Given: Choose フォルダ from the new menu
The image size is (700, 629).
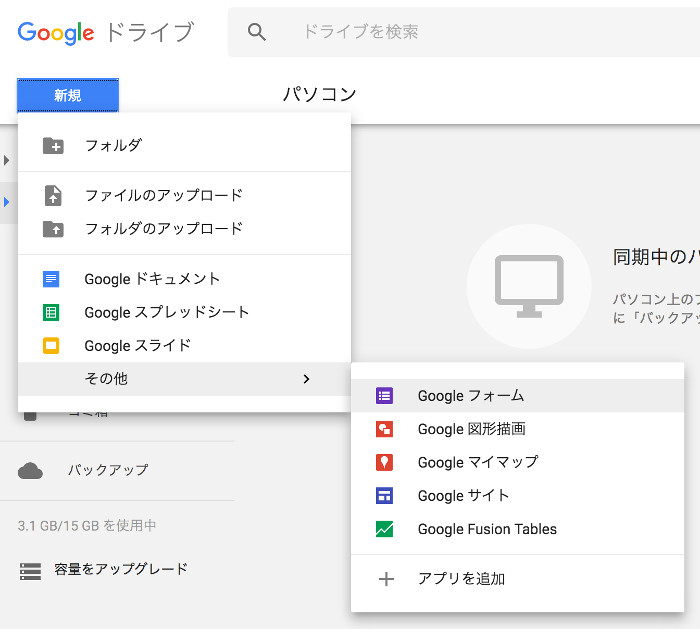Looking at the screenshot, I should tap(184, 146).
